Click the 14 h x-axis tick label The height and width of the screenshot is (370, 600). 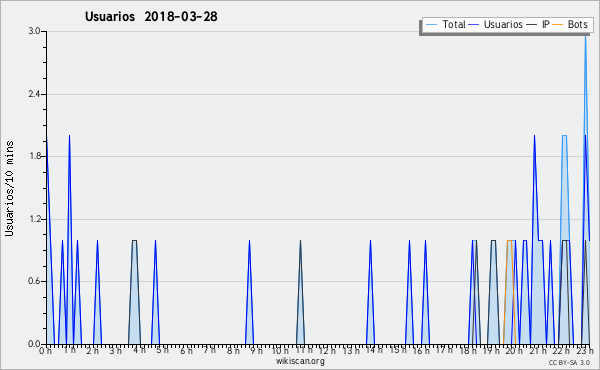coord(374,350)
